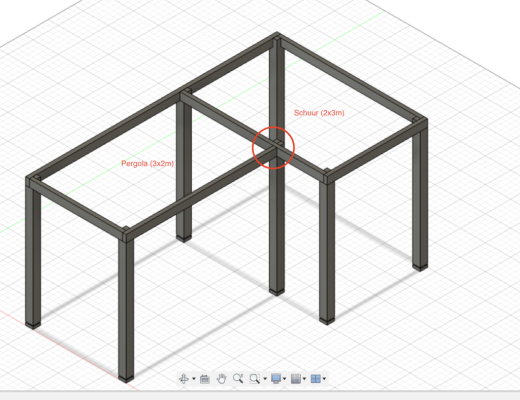Click the 'Schuur (2x3m)' label
This screenshot has width=520, height=400.
pos(319,113)
